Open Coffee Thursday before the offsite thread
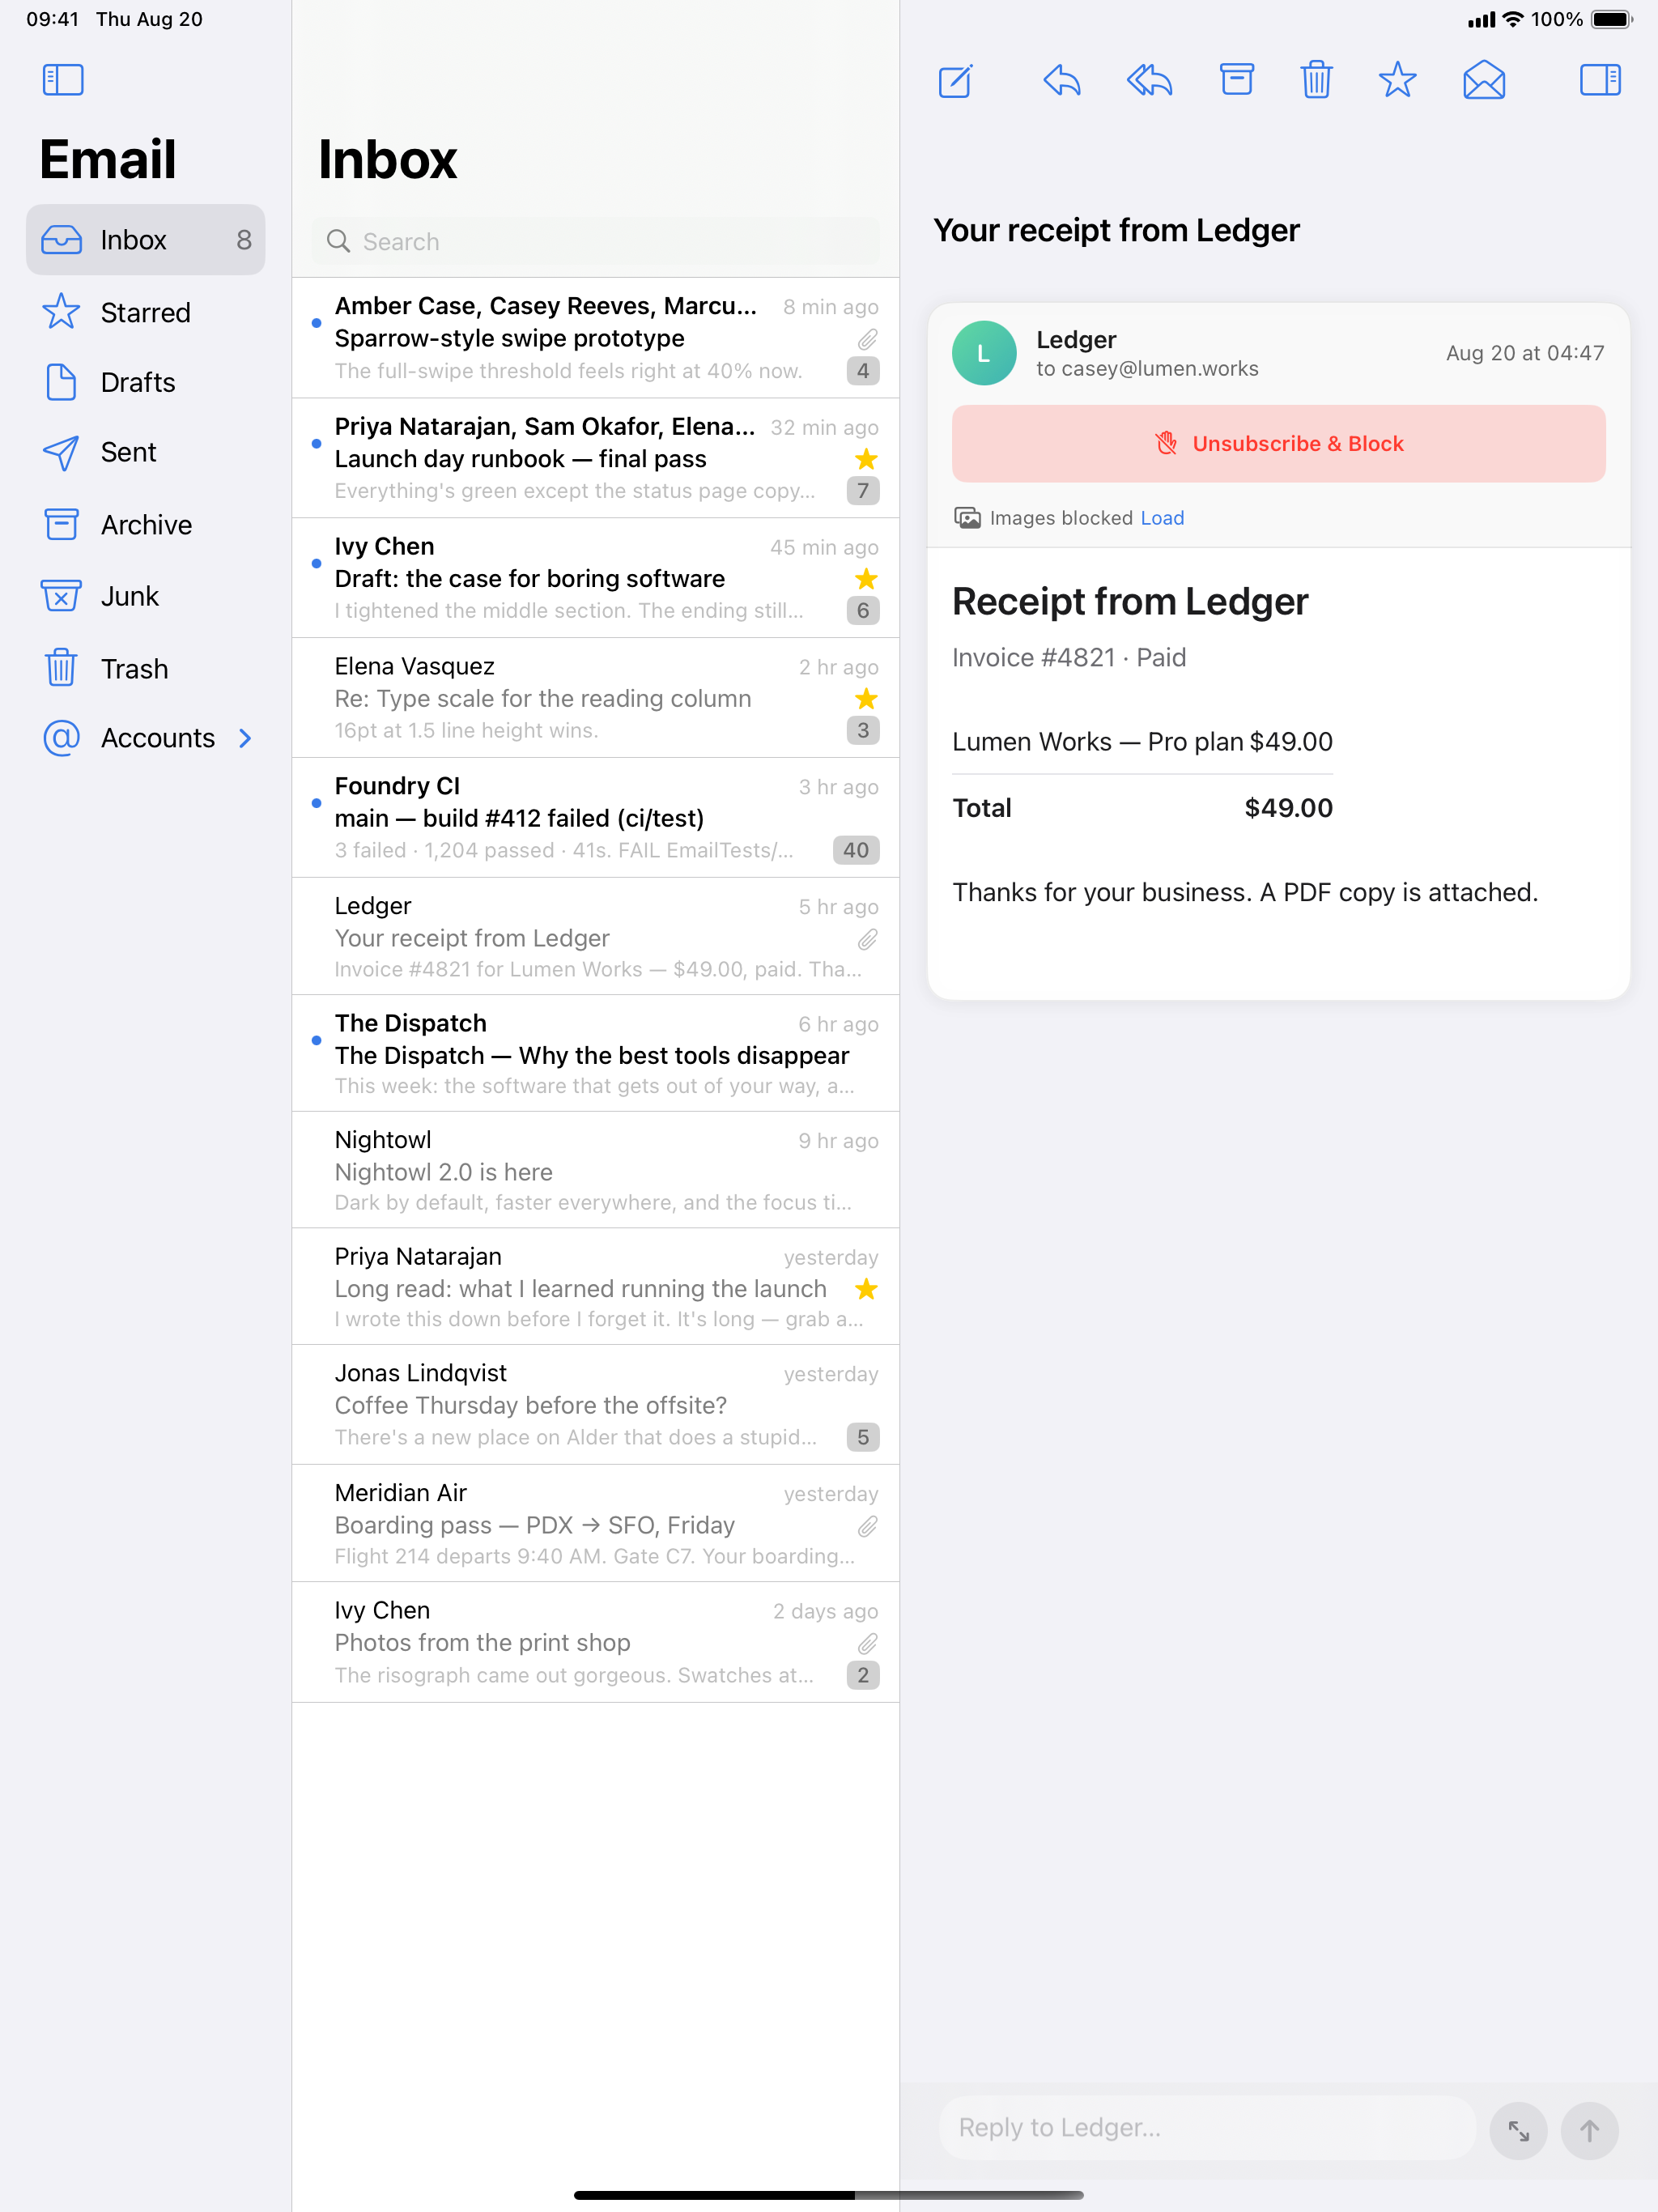Screen dimensions: 1658x2212 point(596,1405)
